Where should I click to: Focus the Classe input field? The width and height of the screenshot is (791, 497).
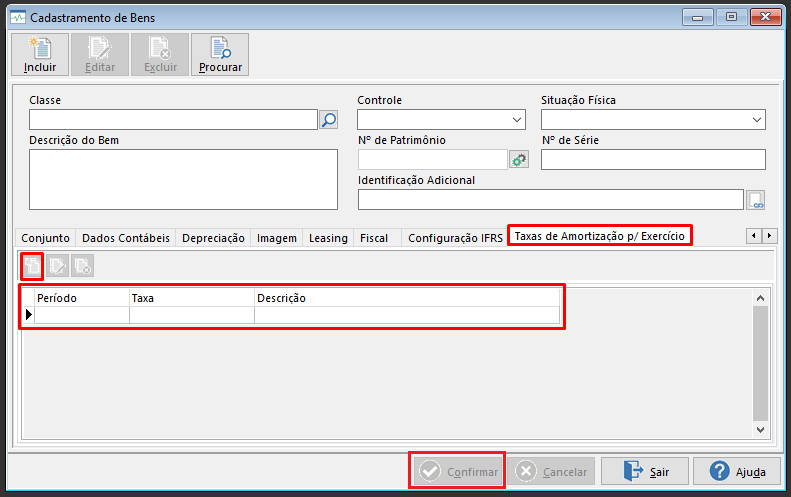[x=173, y=120]
